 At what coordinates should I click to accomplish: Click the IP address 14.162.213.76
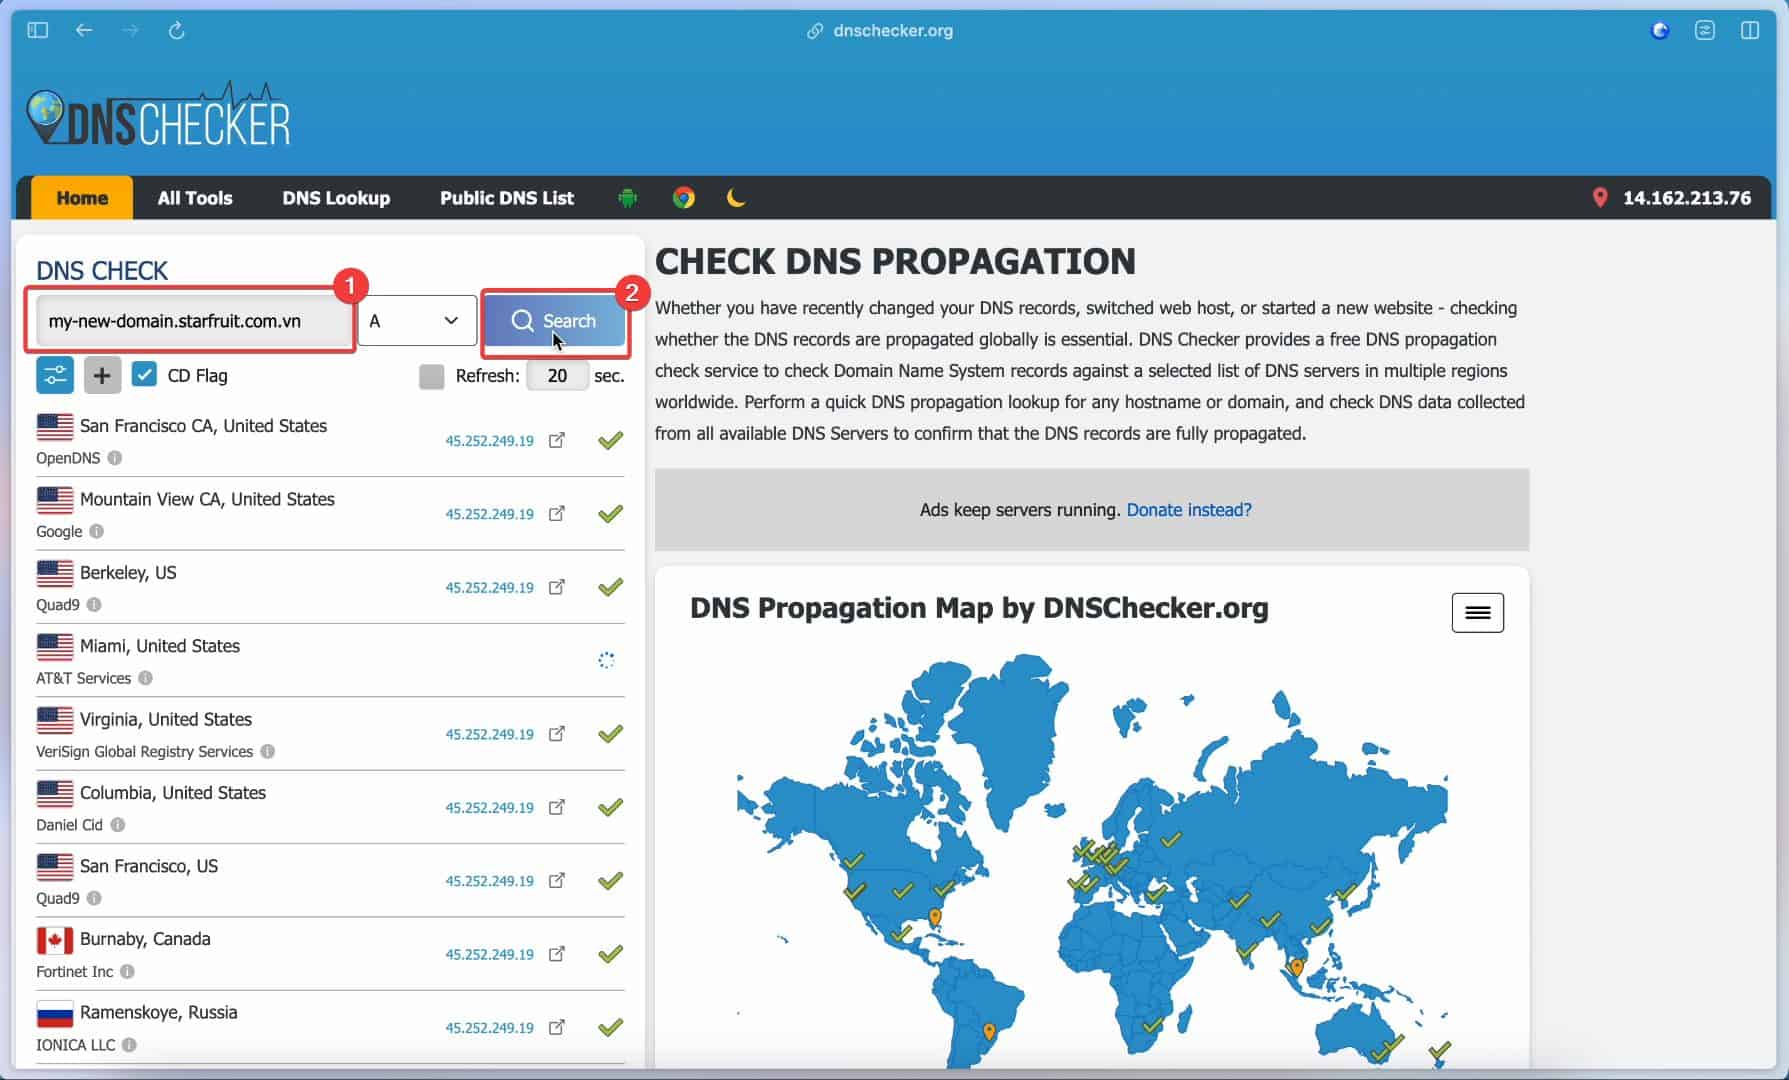tap(1687, 198)
